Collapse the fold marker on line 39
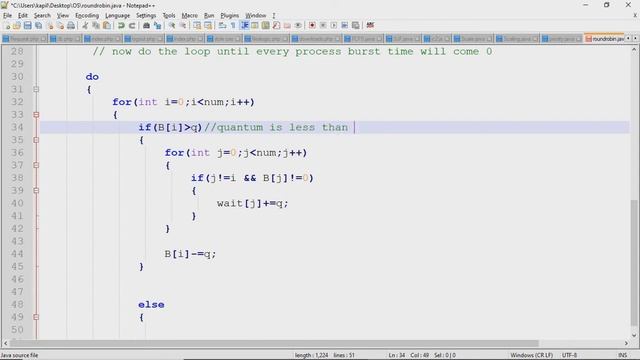This screenshot has width=640, height=360. 36,191
